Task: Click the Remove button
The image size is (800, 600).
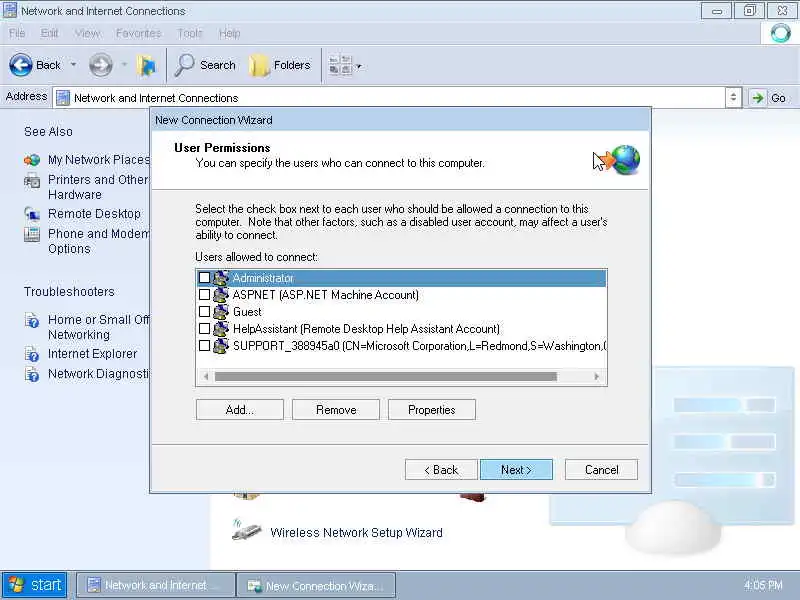Action: (336, 410)
